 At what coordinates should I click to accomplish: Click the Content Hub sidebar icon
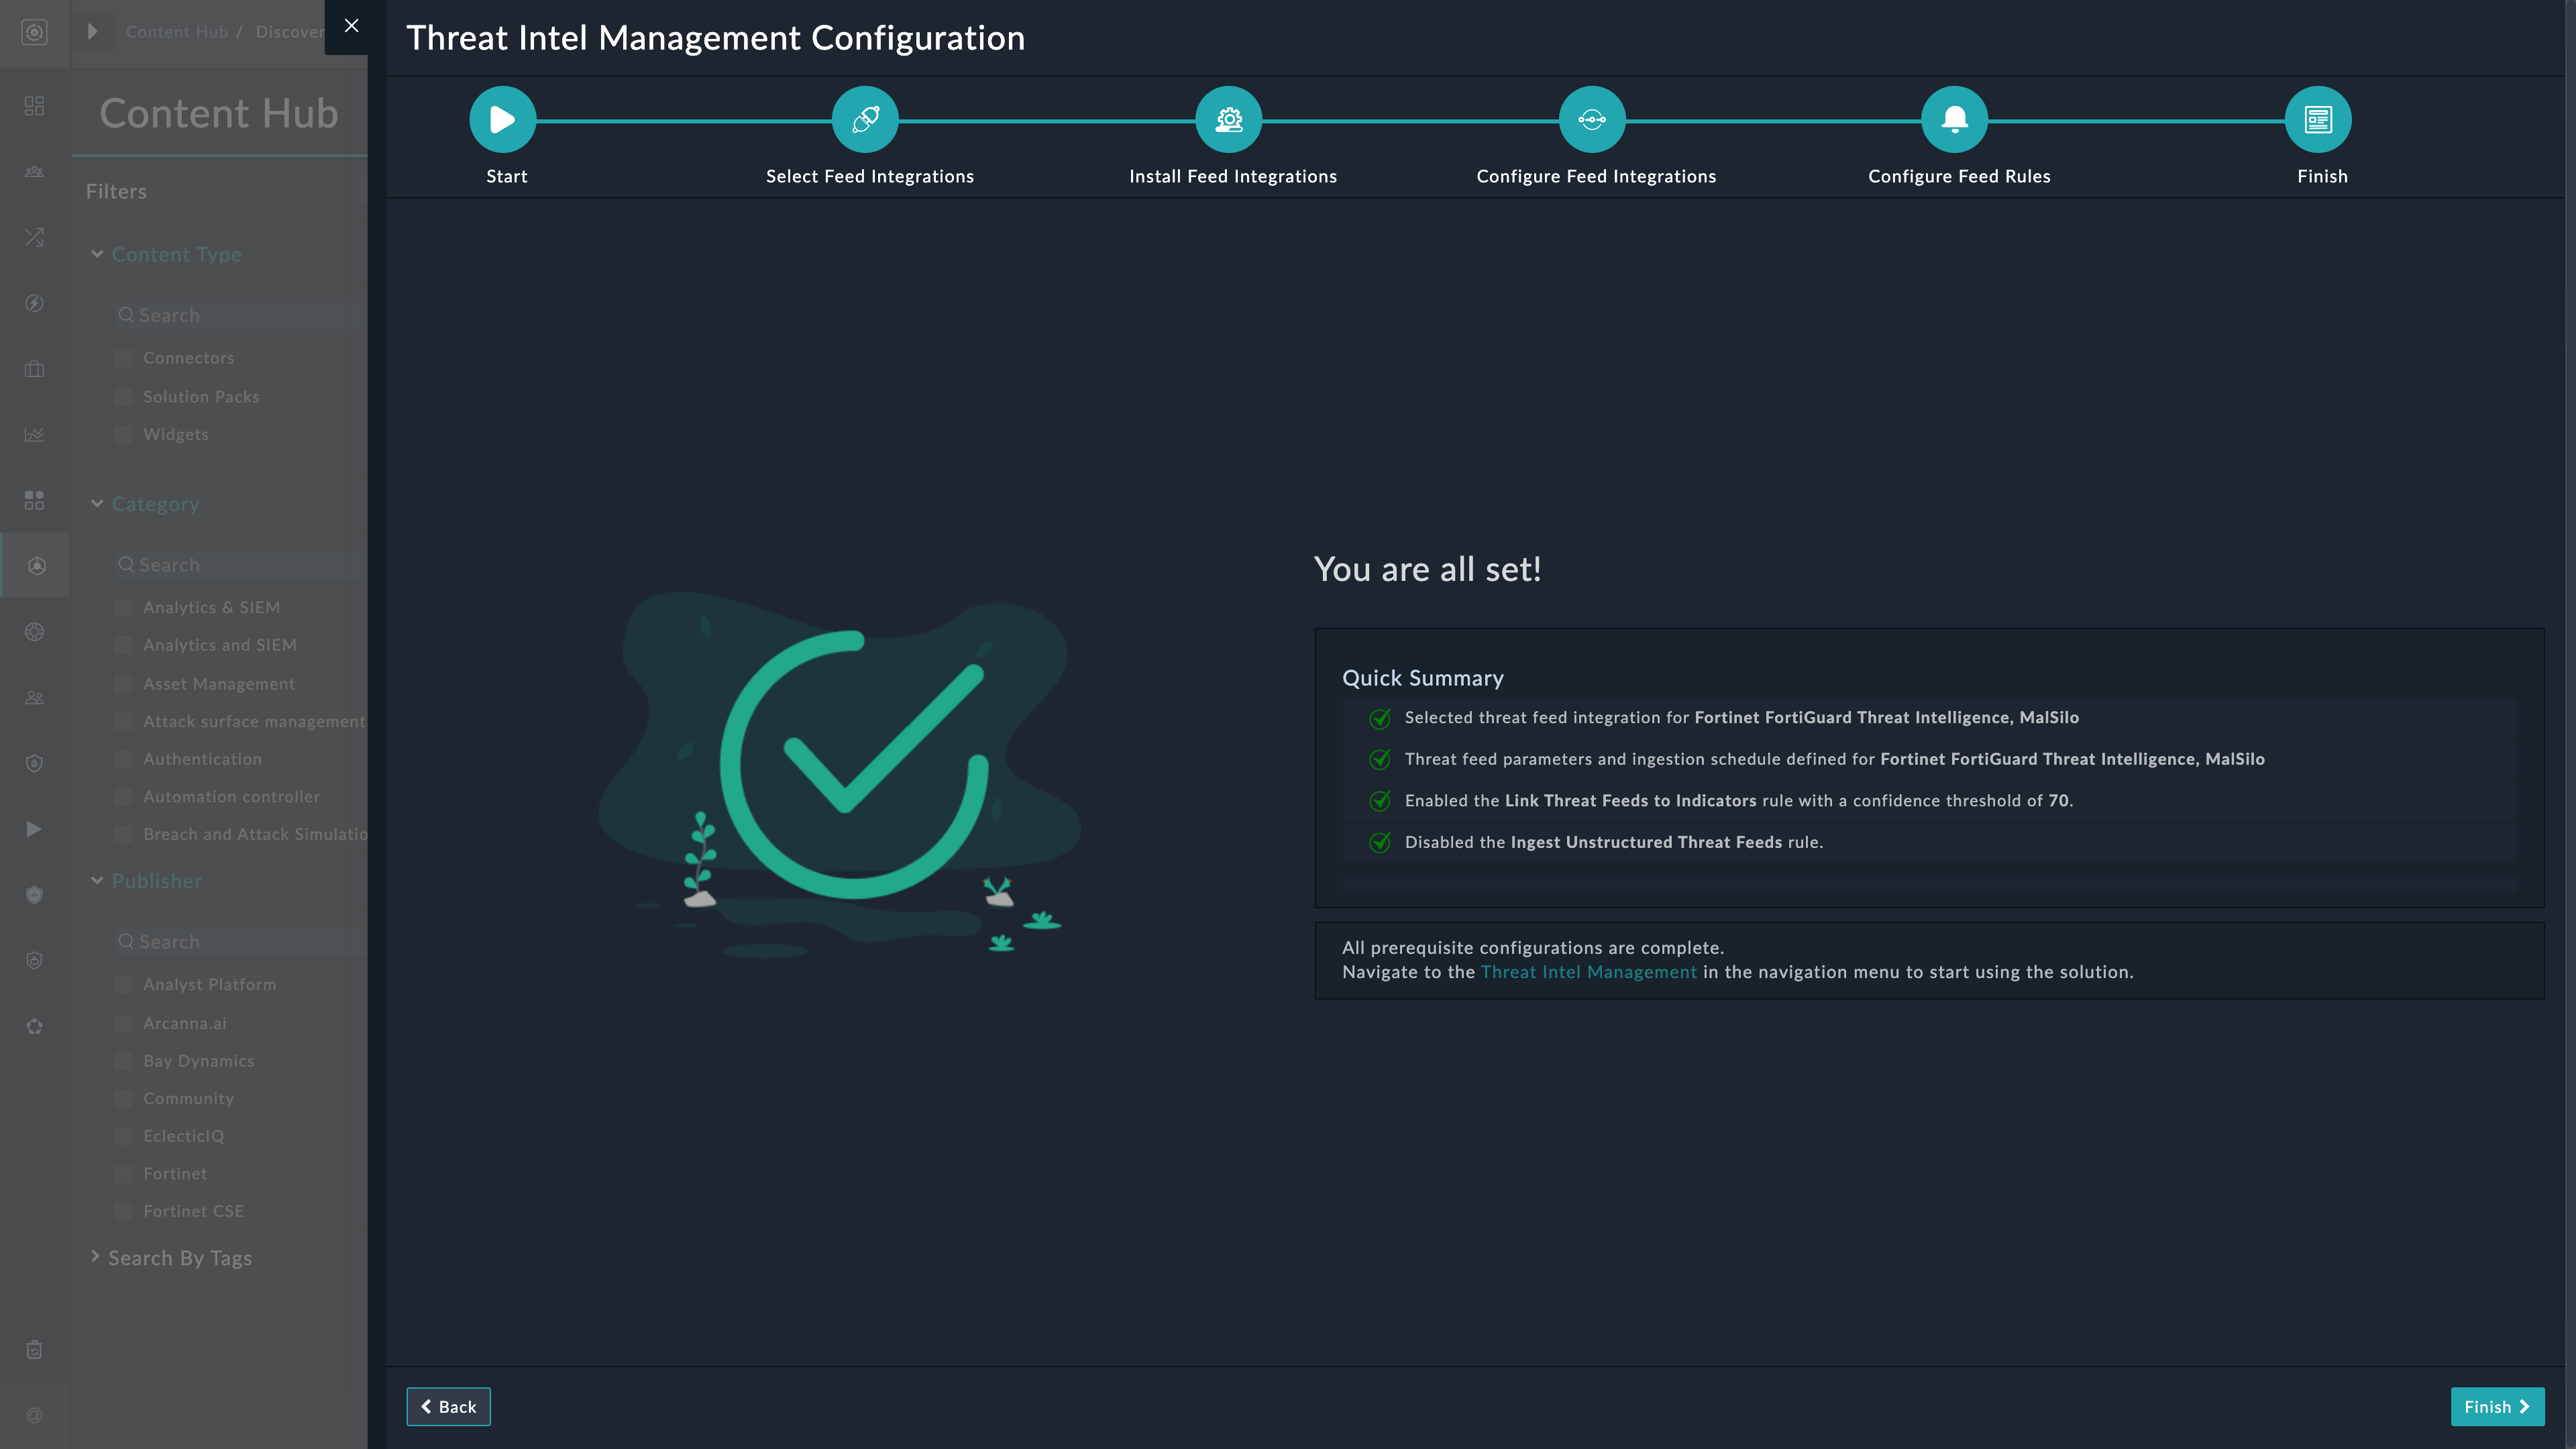(36, 566)
